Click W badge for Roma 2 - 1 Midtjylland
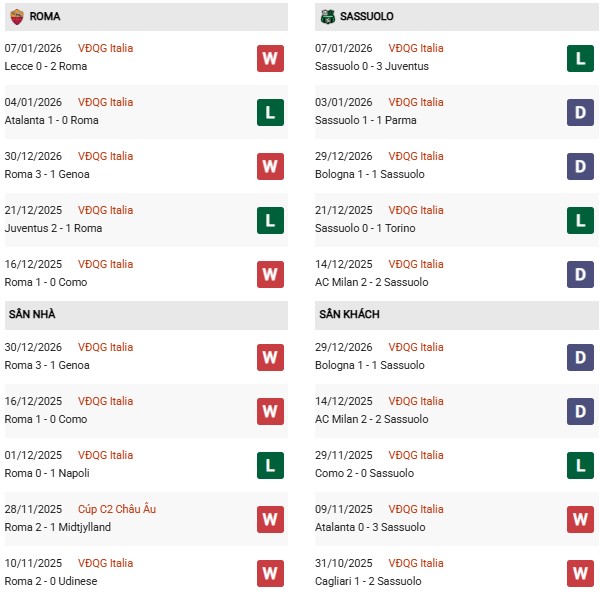Image resolution: width=600 pixels, height=596 pixels. [x=270, y=519]
